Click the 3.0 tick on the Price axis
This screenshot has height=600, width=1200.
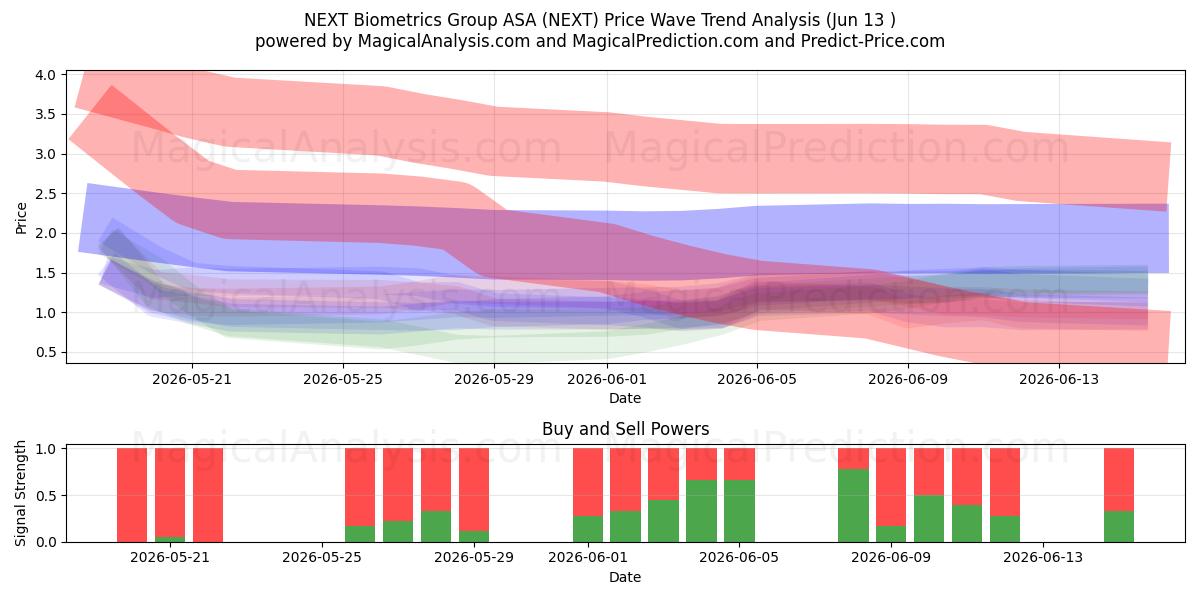(46, 154)
